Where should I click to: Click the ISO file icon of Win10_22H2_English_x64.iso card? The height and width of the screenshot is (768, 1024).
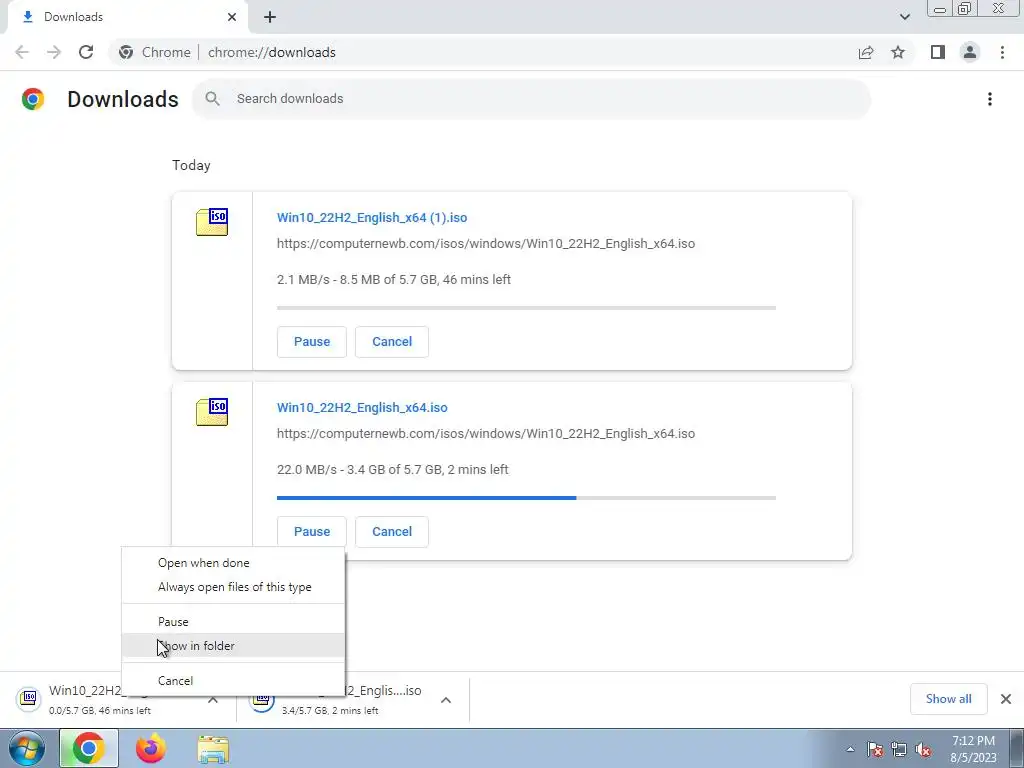click(x=212, y=412)
